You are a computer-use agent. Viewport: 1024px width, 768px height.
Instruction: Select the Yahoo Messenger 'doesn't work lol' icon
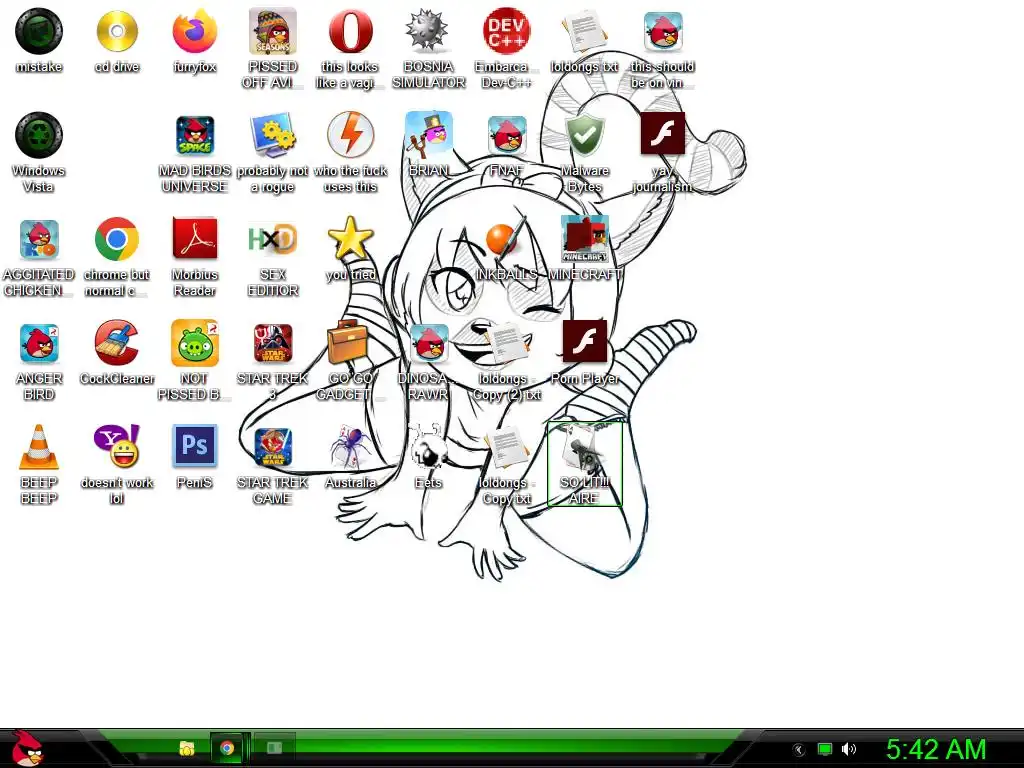coord(117,447)
